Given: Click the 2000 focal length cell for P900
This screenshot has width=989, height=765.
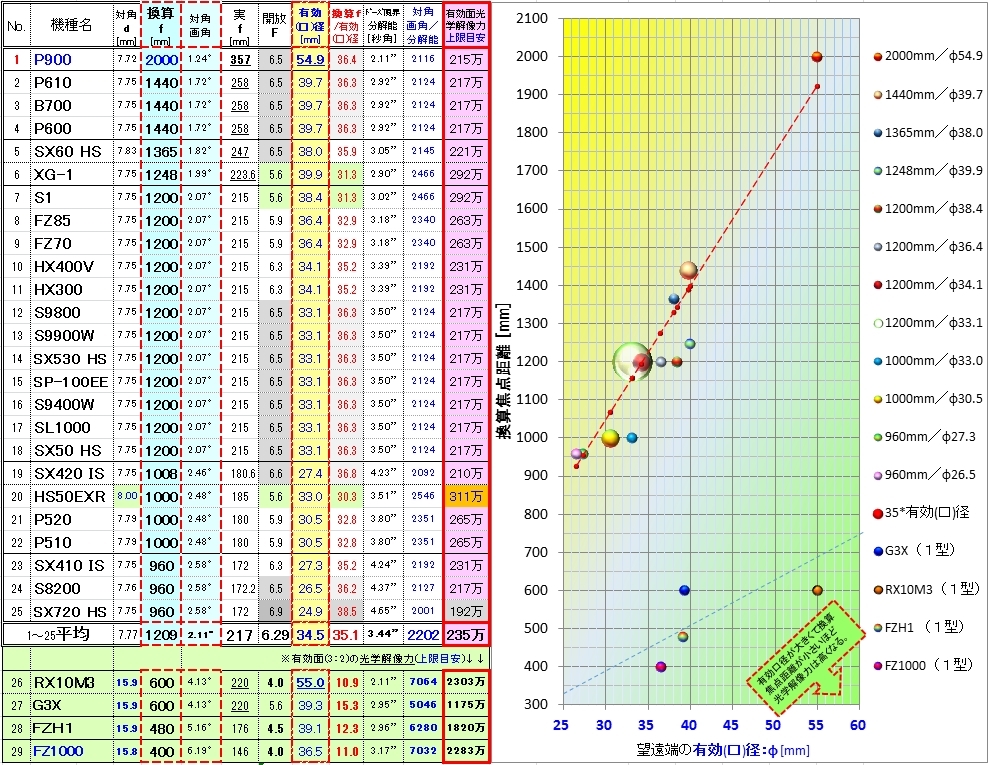Looking at the screenshot, I should (161, 60).
